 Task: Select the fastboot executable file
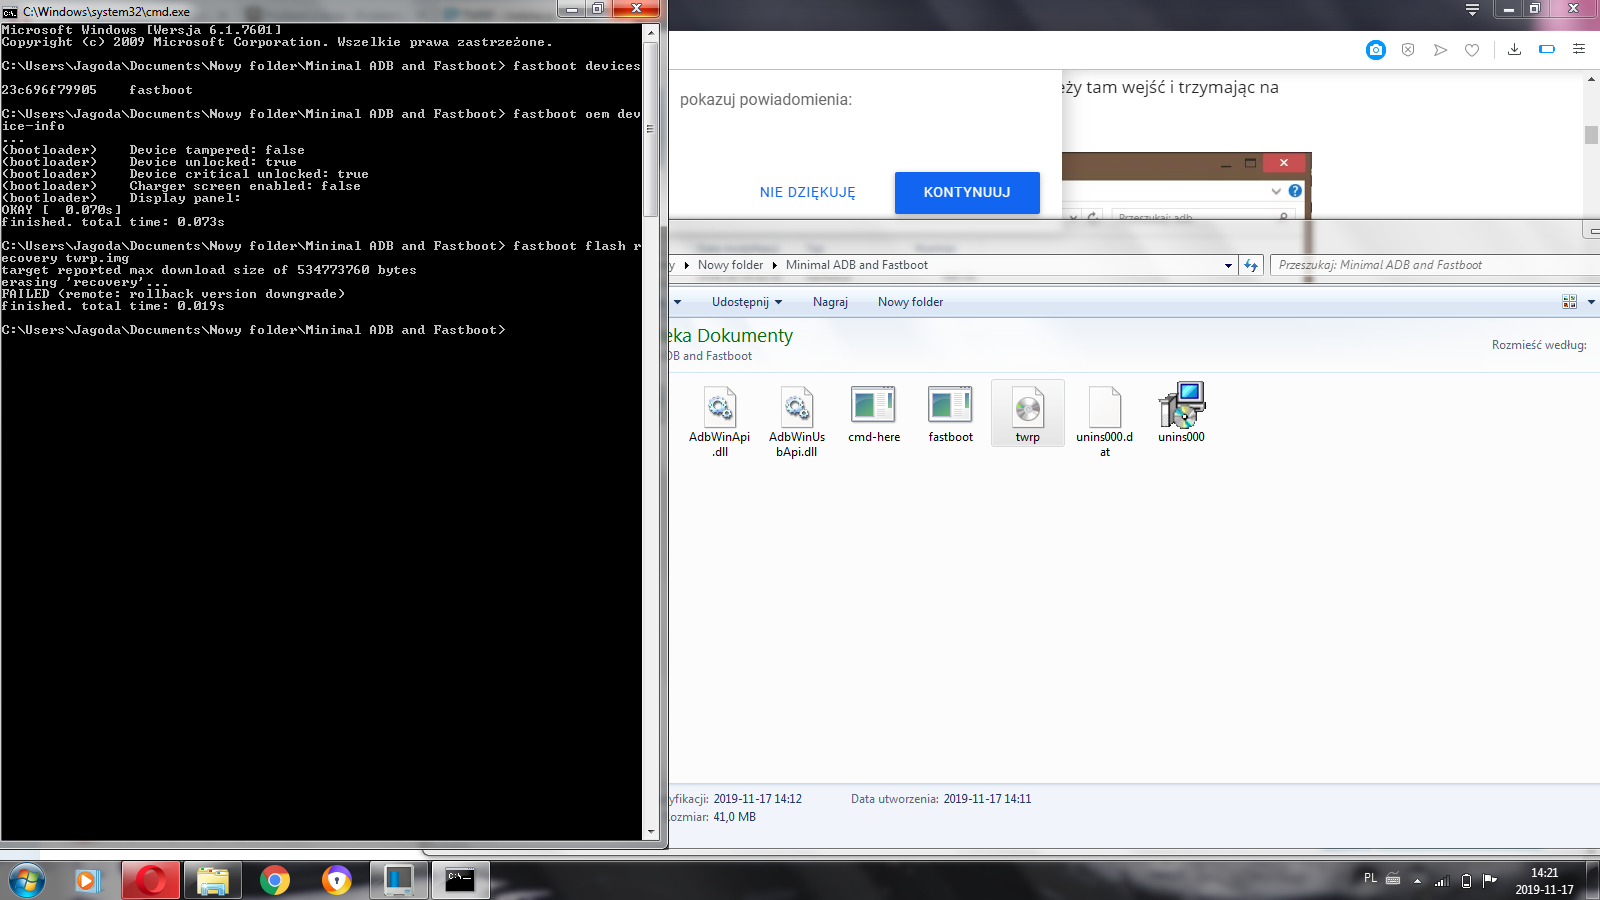pyautogui.click(x=950, y=413)
